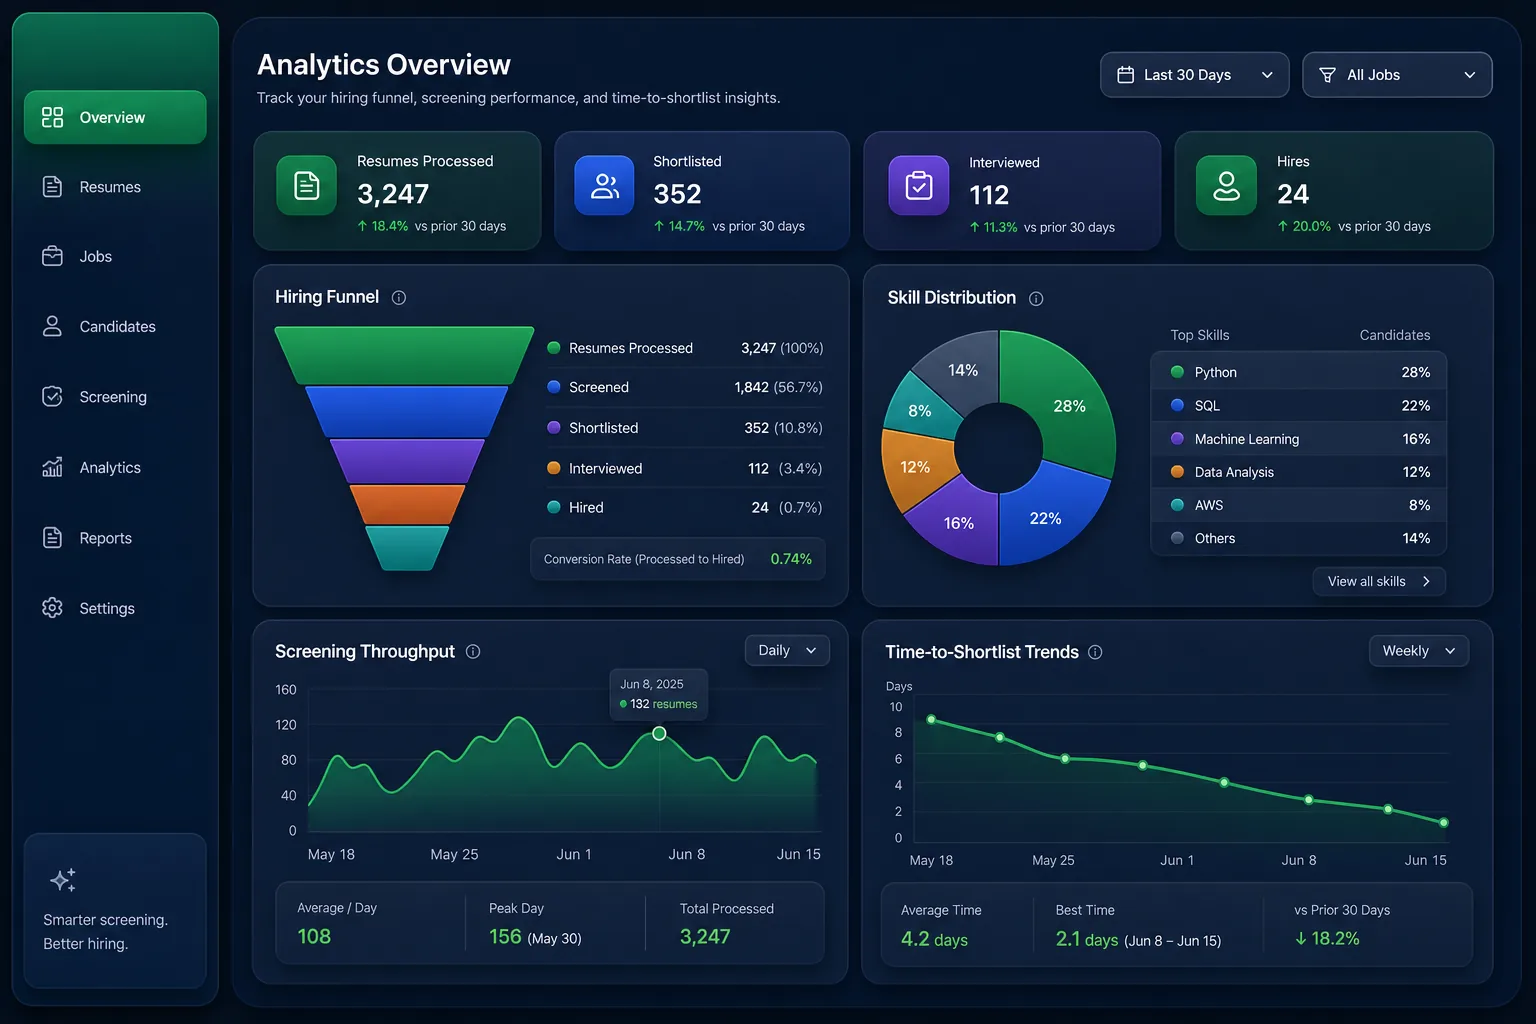Click the Shortlisted people icon
Image resolution: width=1536 pixels, height=1024 pixels.
tap(604, 185)
